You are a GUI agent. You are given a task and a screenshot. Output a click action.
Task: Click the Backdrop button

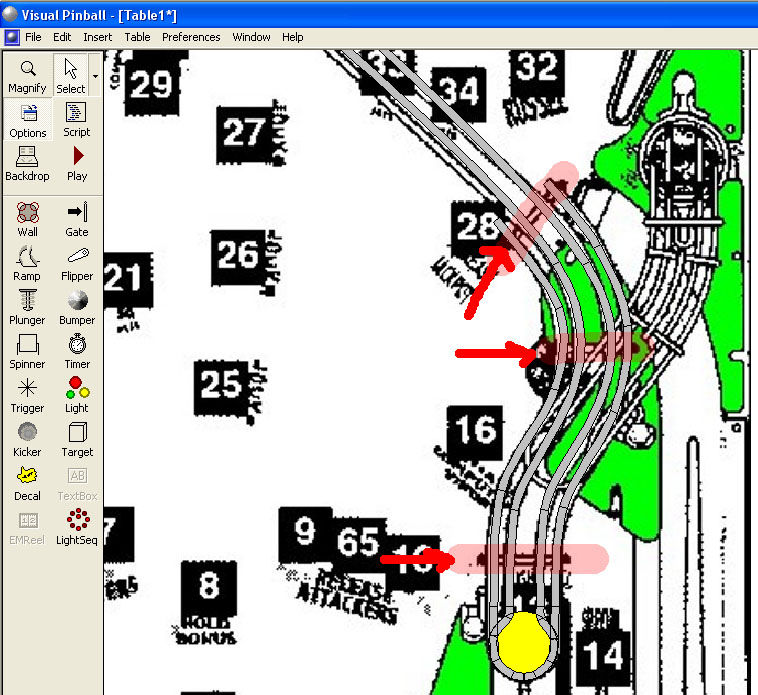[27, 164]
